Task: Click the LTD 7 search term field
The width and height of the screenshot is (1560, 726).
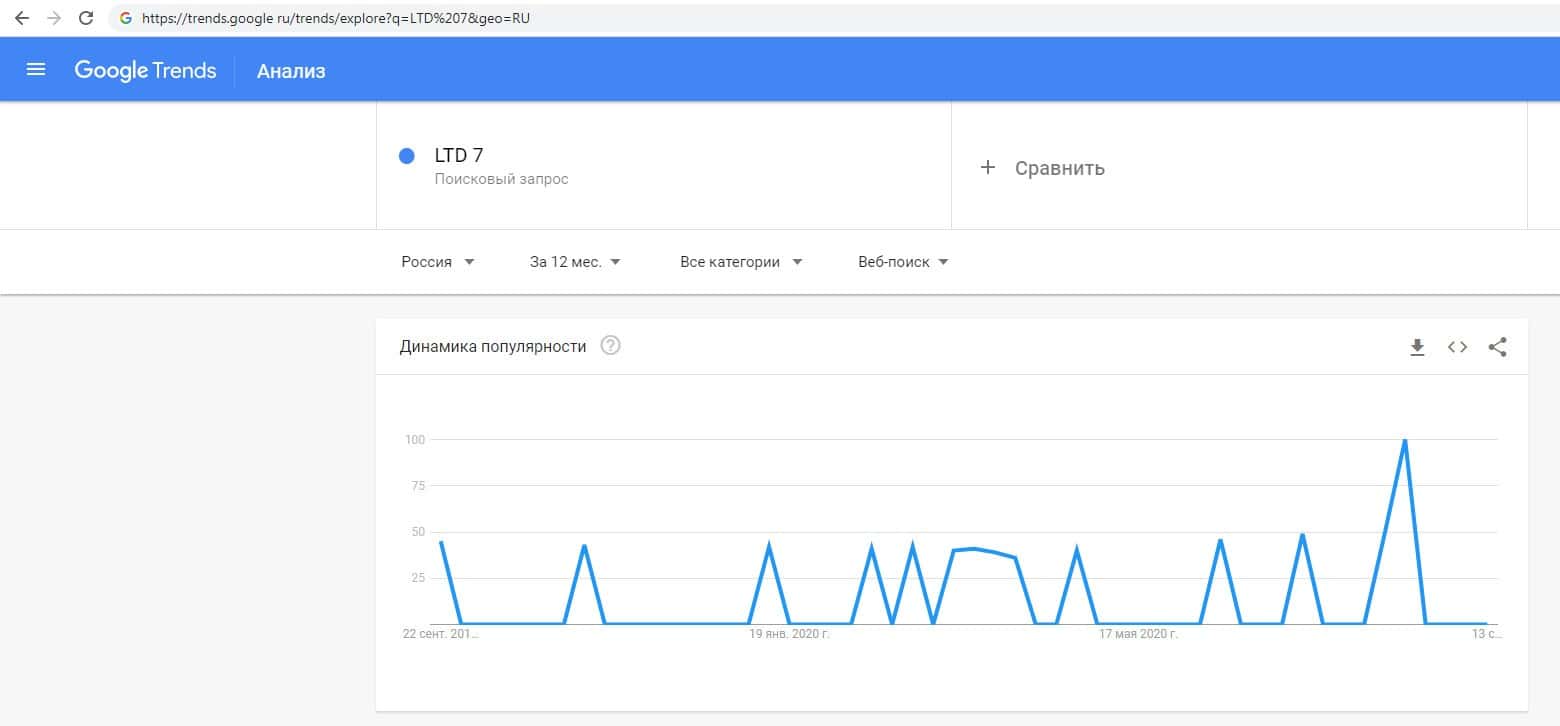Action: pyautogui.click(x=460, y=155)
